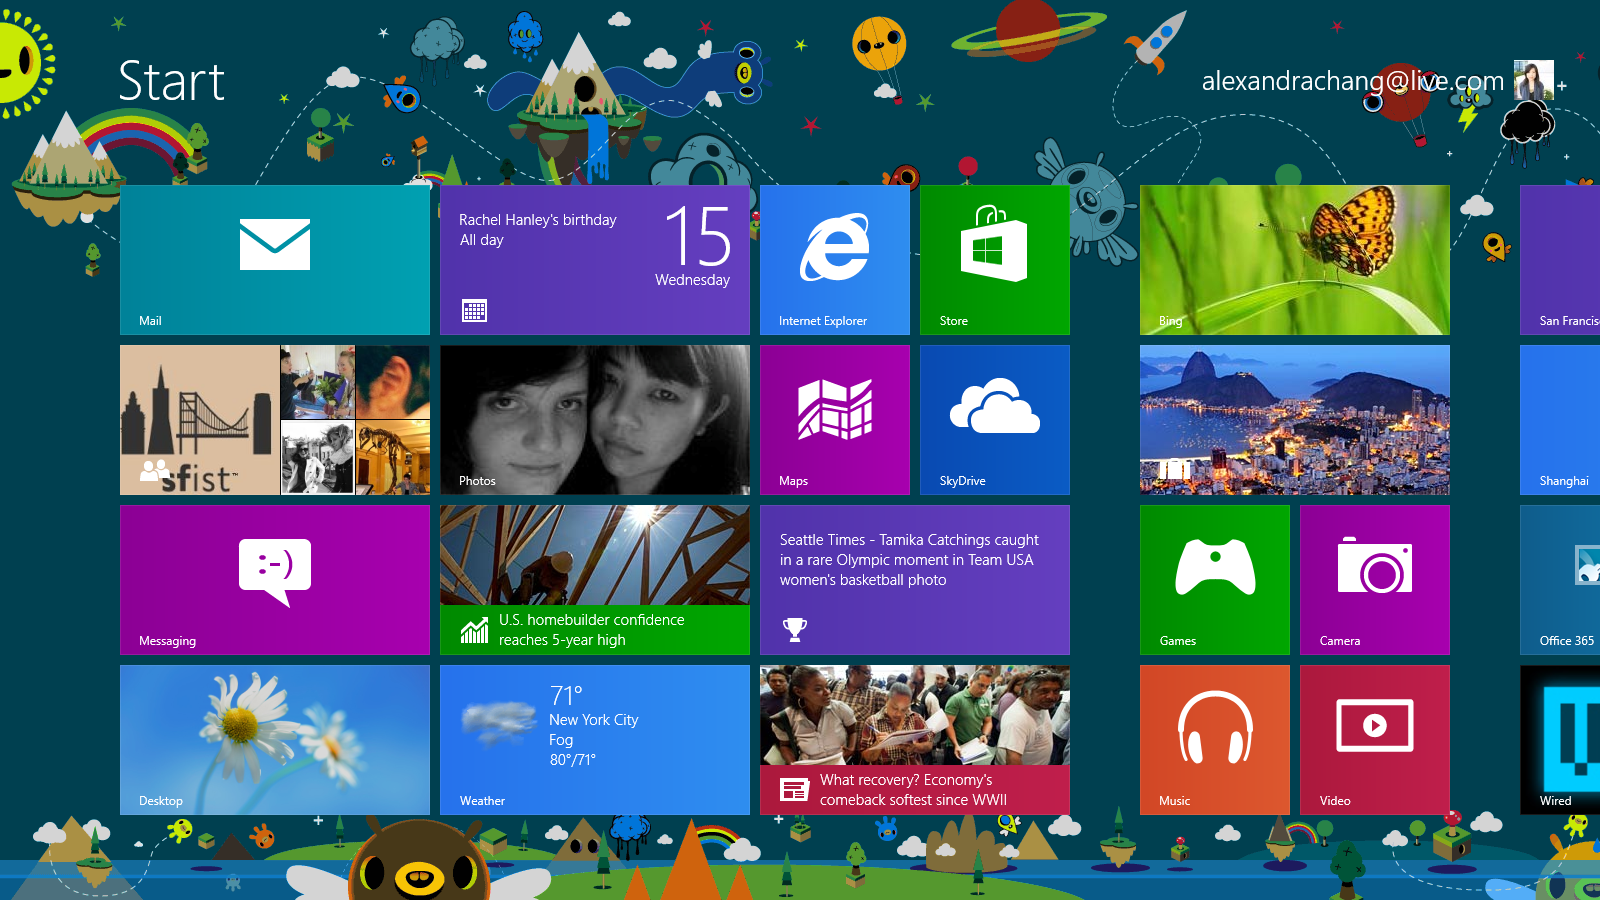Click the Desktop label text
Image resolution: width=1600 pixels, height=900 pixels.
click(x=161, y=801)
